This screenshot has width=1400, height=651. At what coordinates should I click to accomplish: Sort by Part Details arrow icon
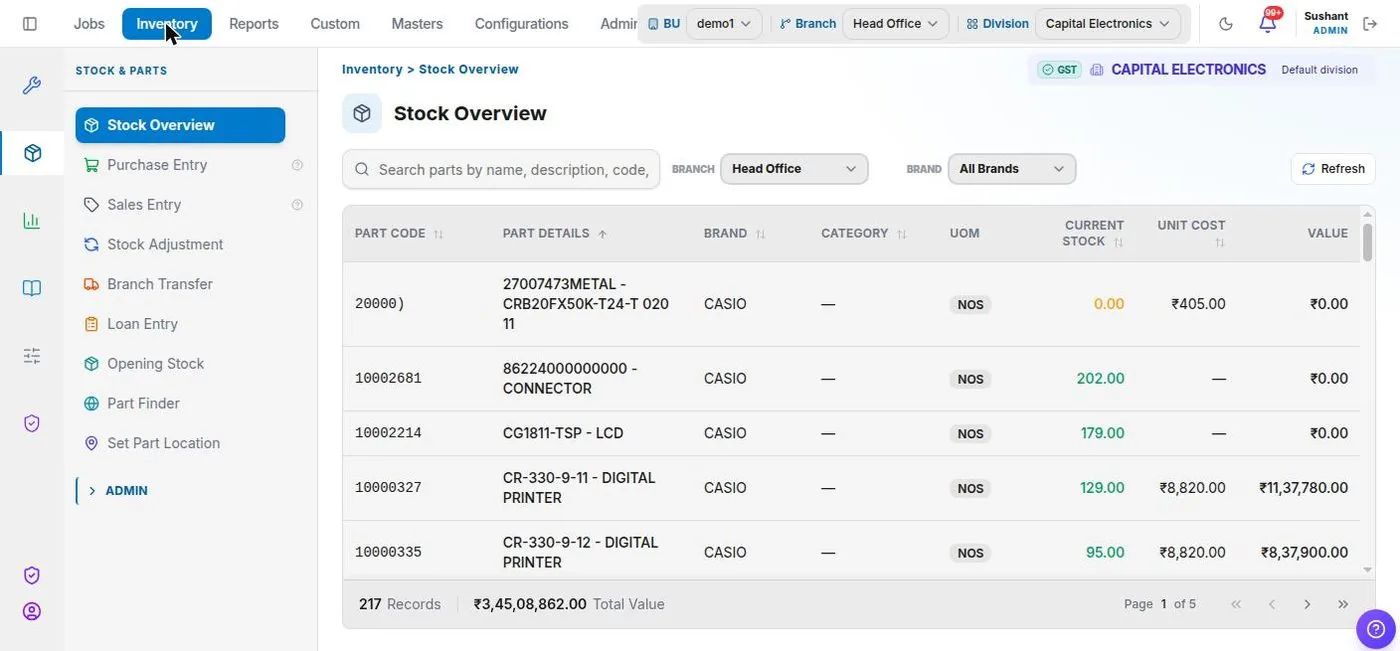pos(602,234)
